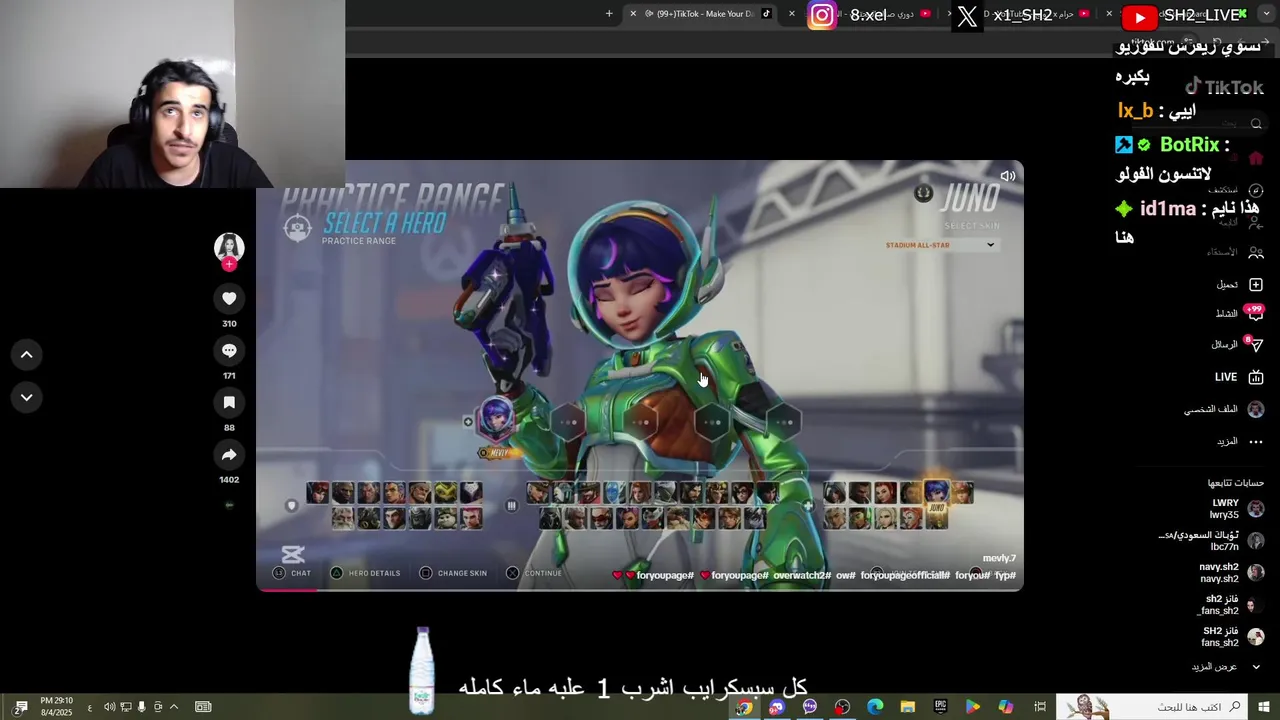
Task: Open the navy.sh2 followed account
Action: (1232, 573)
